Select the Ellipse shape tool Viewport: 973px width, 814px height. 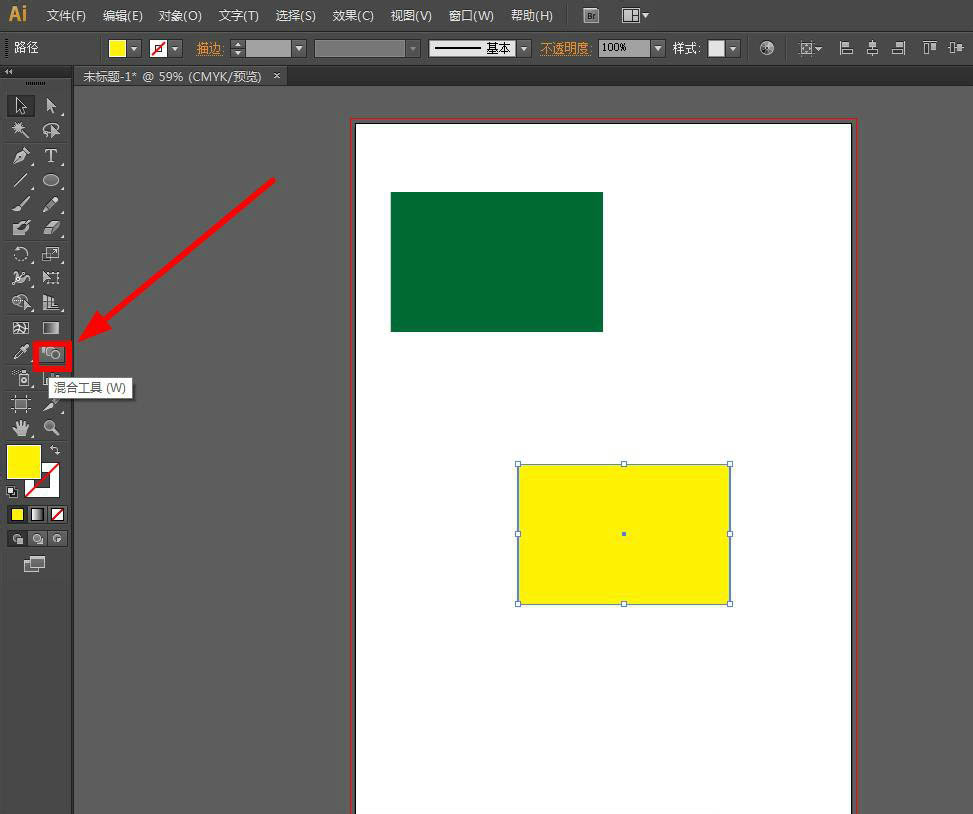click(x=51, y=181)
